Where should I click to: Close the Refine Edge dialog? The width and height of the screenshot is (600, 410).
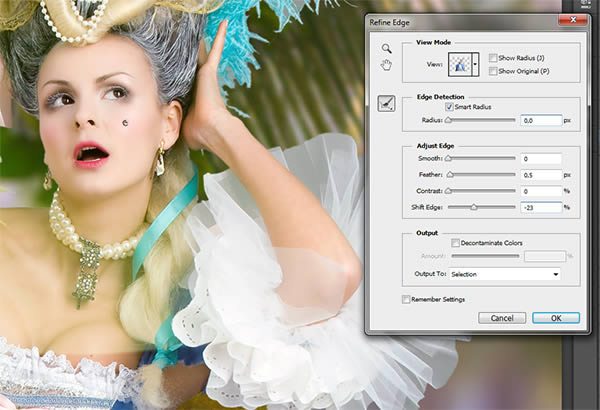tap(573, 20)
